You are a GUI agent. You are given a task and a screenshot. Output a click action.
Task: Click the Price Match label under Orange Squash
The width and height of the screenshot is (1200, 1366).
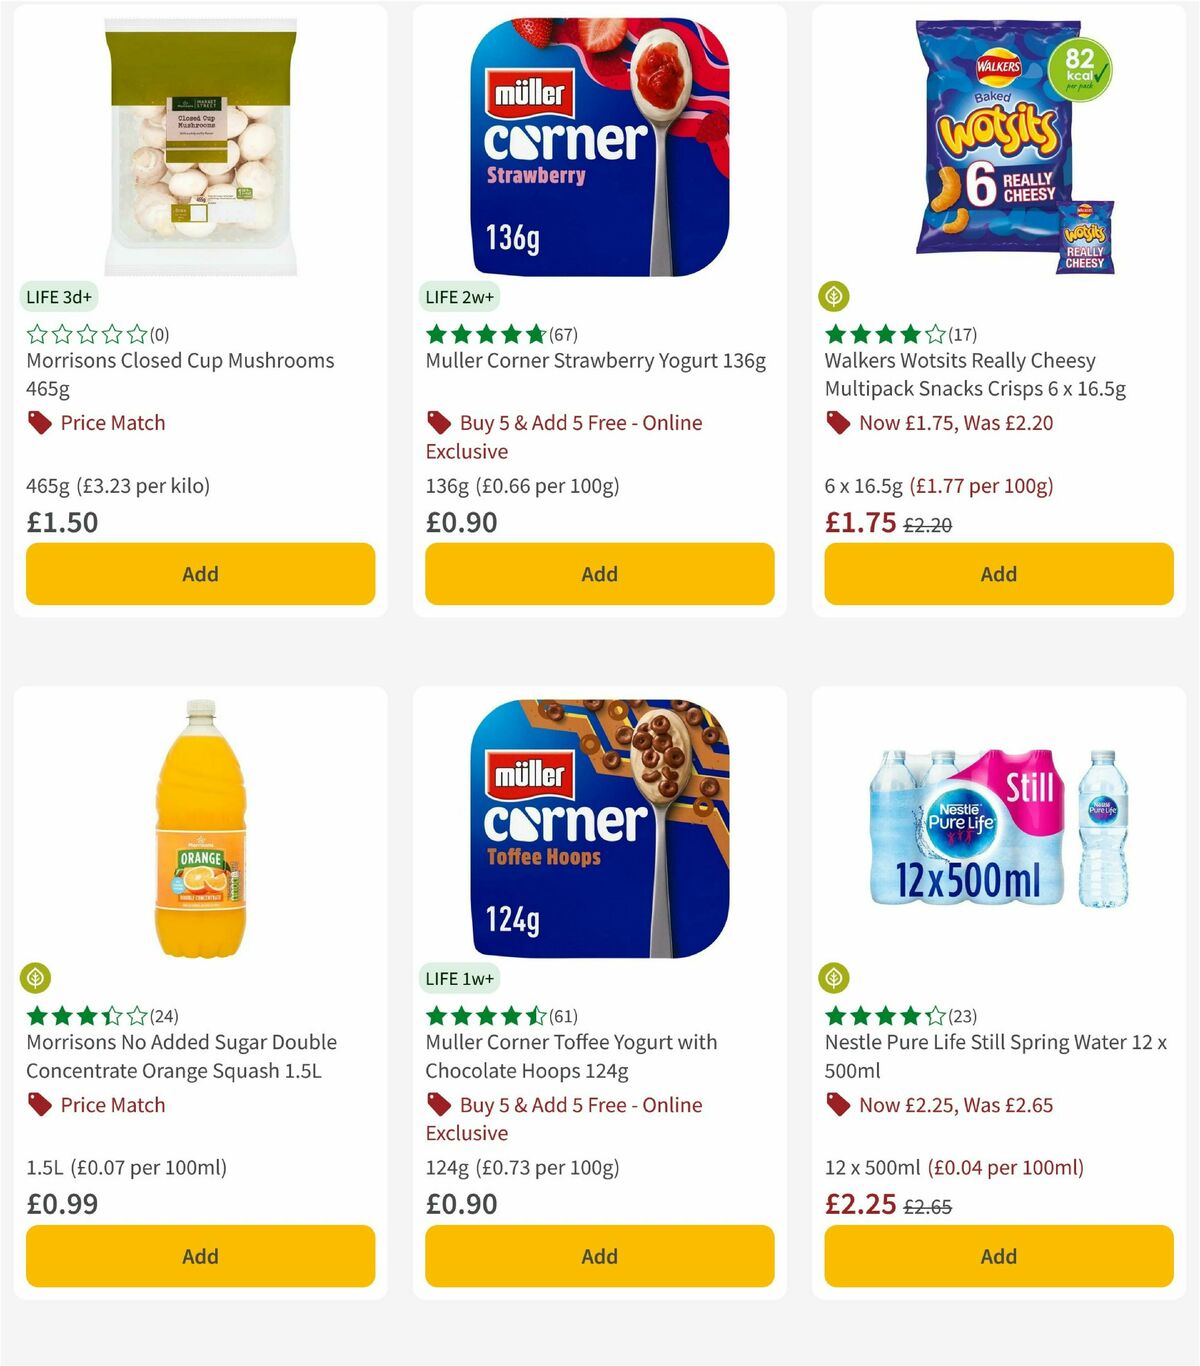[x=112, y=1104]
